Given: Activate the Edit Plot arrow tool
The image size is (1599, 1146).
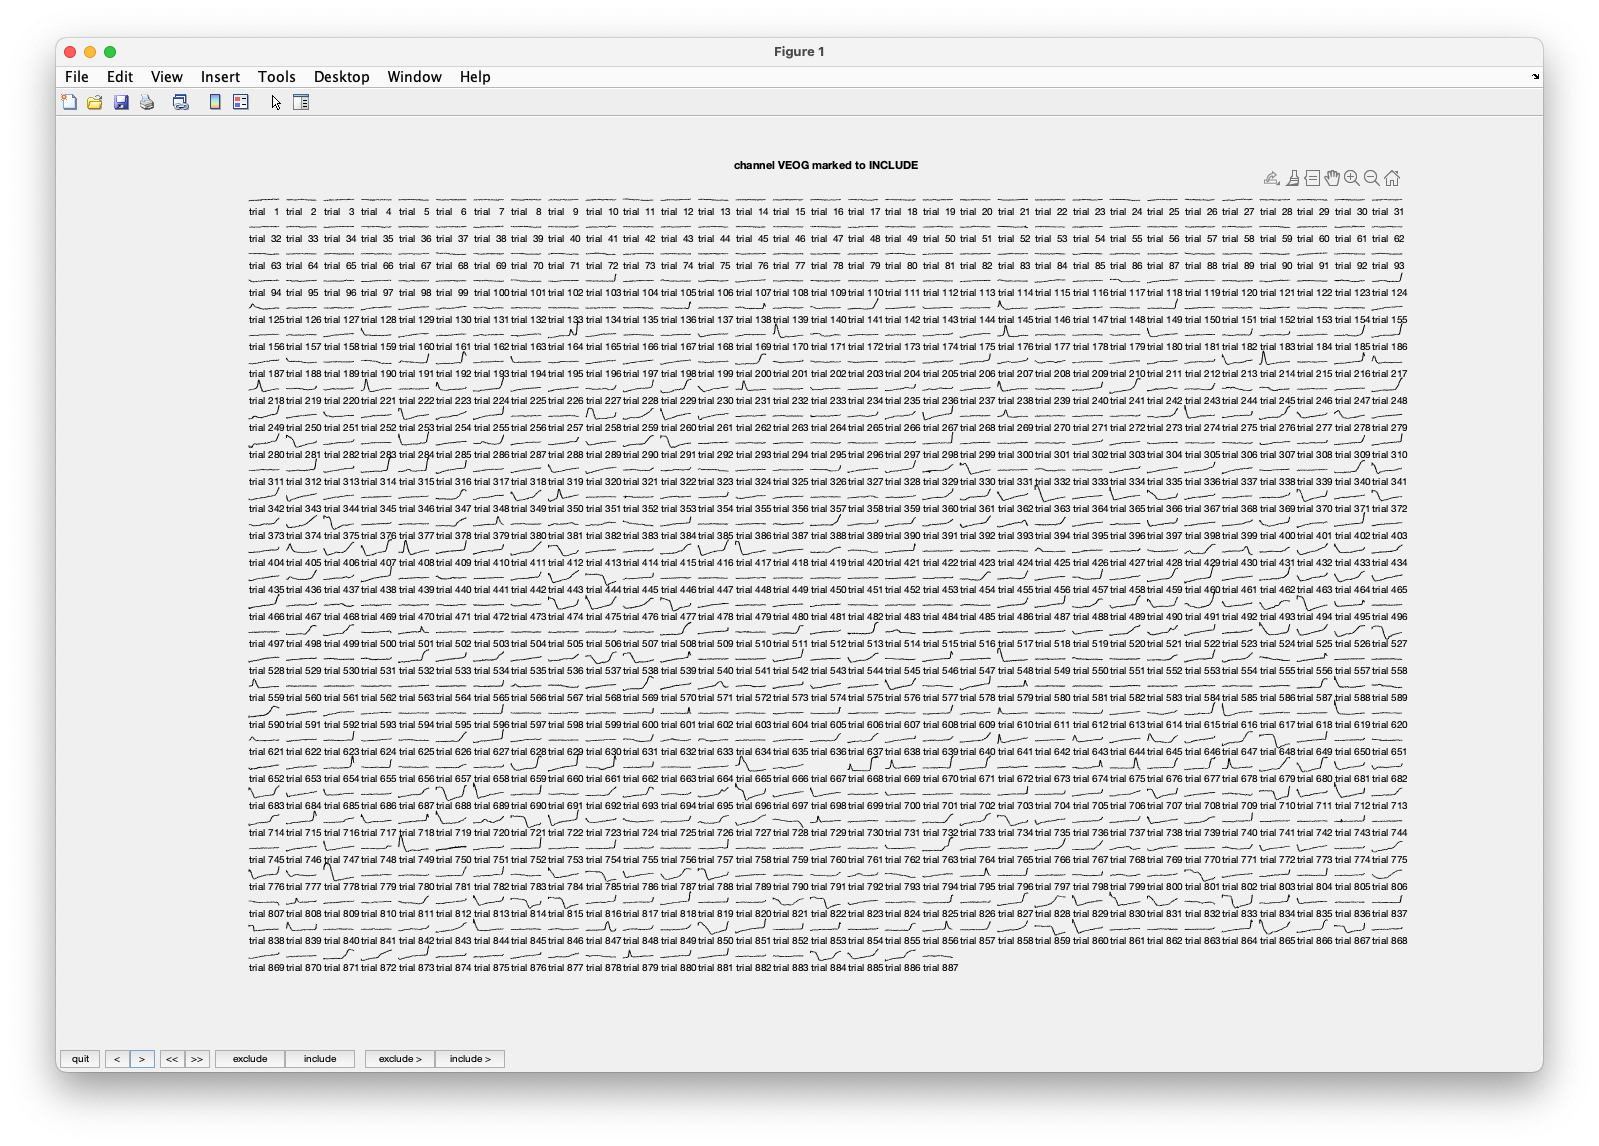Looking at the screenshot, I should (x=276, y=102).
